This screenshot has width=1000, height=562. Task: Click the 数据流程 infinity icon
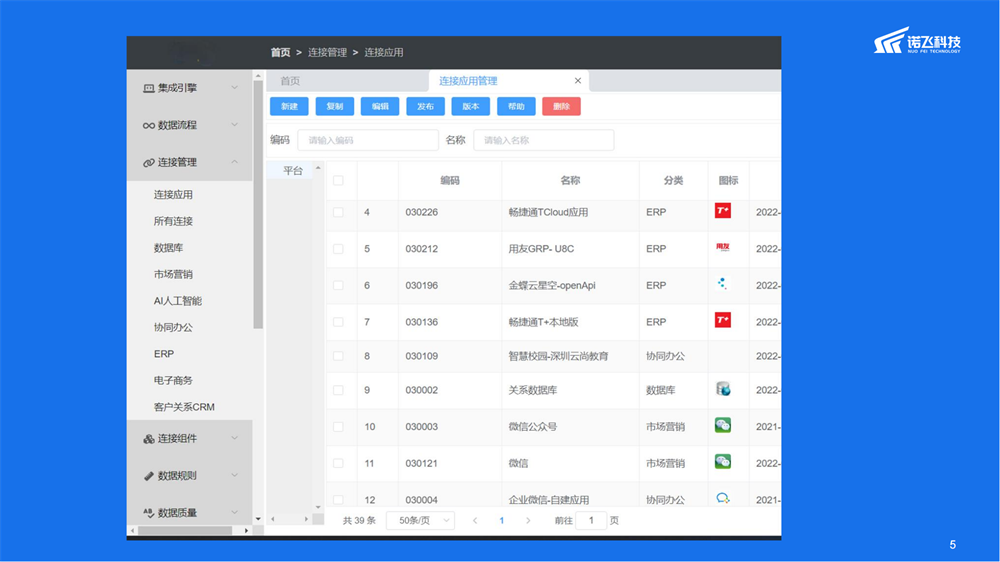click(x=149, y=125)
